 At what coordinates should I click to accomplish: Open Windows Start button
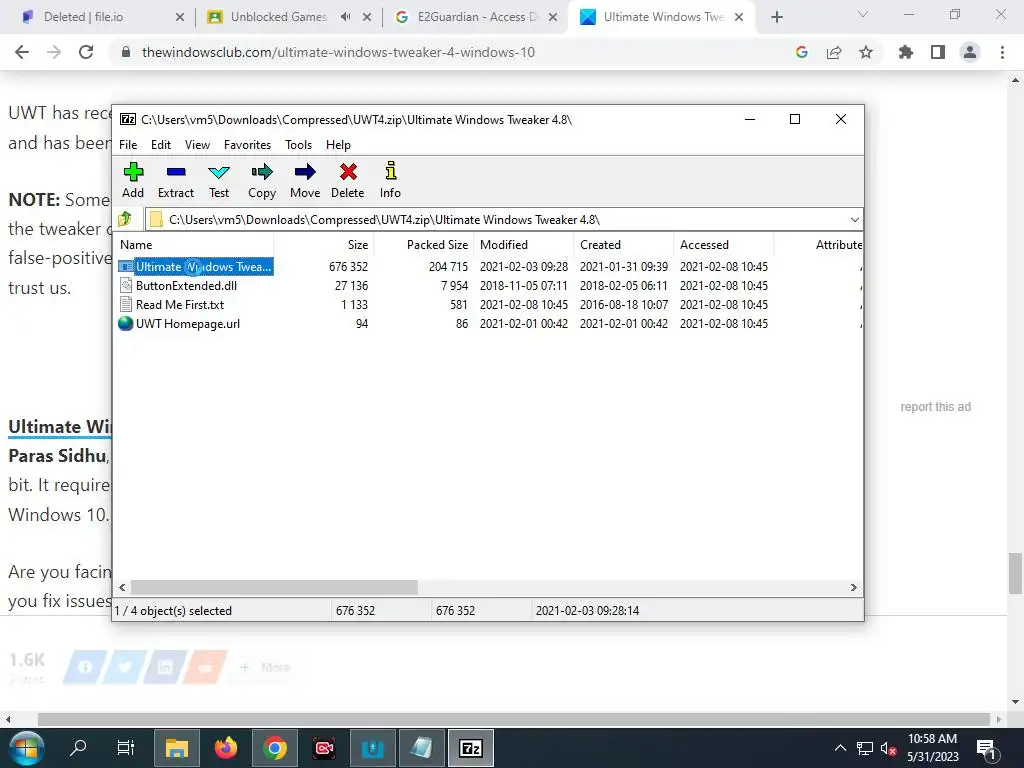point(26,748)
